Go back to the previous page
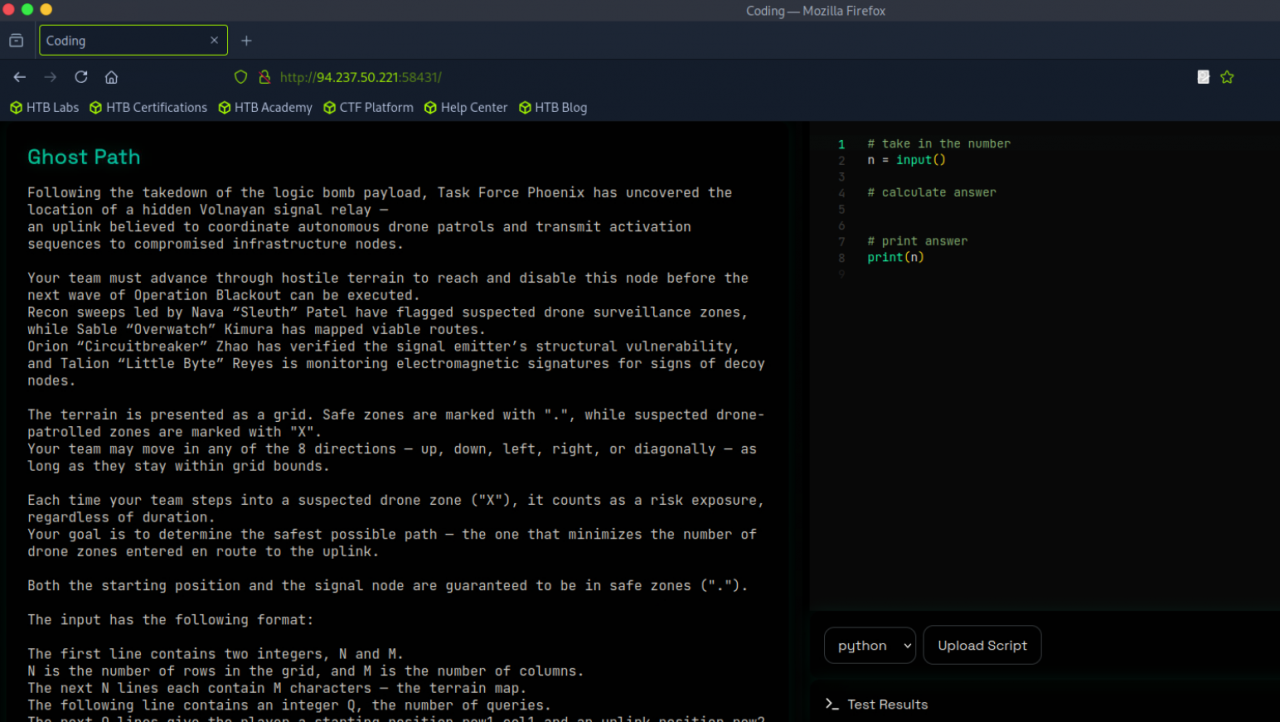Screen dimensions: 1280x722 (x=20, y=77)
